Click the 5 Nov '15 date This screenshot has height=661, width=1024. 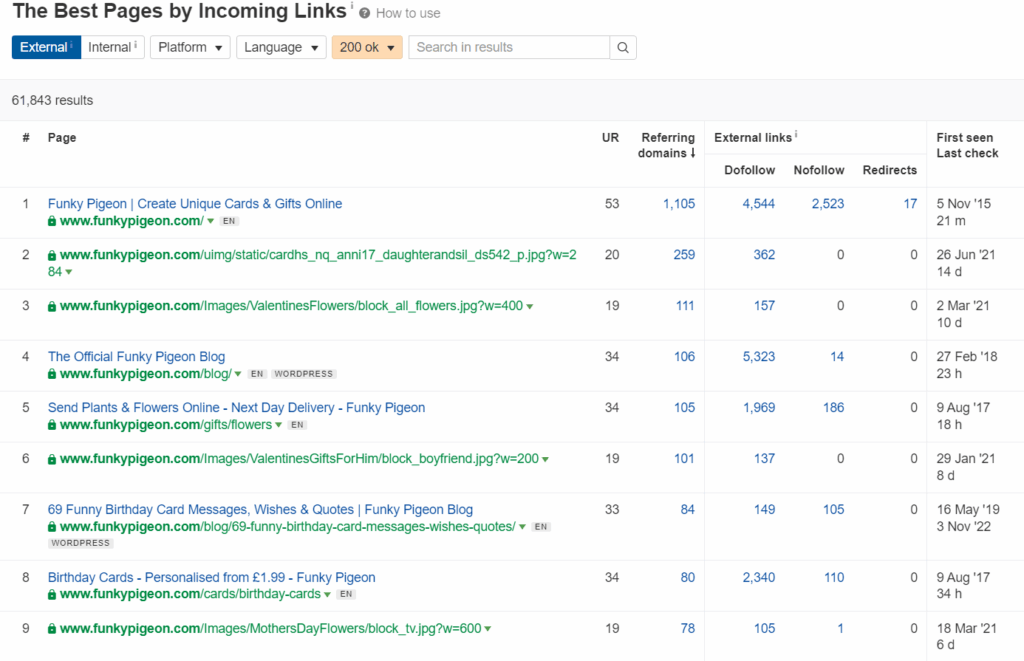(963, 204)
